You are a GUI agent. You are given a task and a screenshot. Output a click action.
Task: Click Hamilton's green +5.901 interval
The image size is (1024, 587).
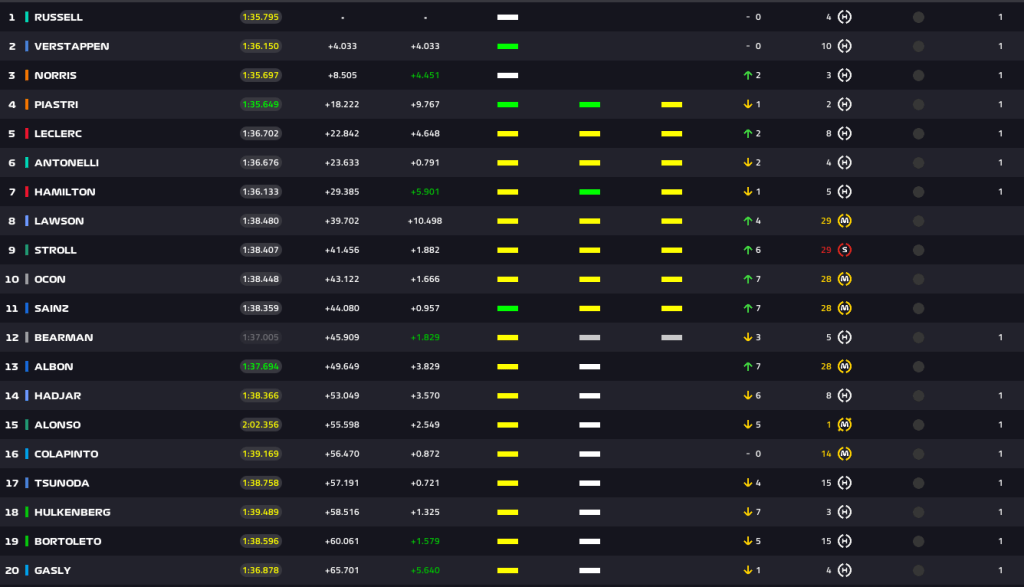click(x=425, y=192)
